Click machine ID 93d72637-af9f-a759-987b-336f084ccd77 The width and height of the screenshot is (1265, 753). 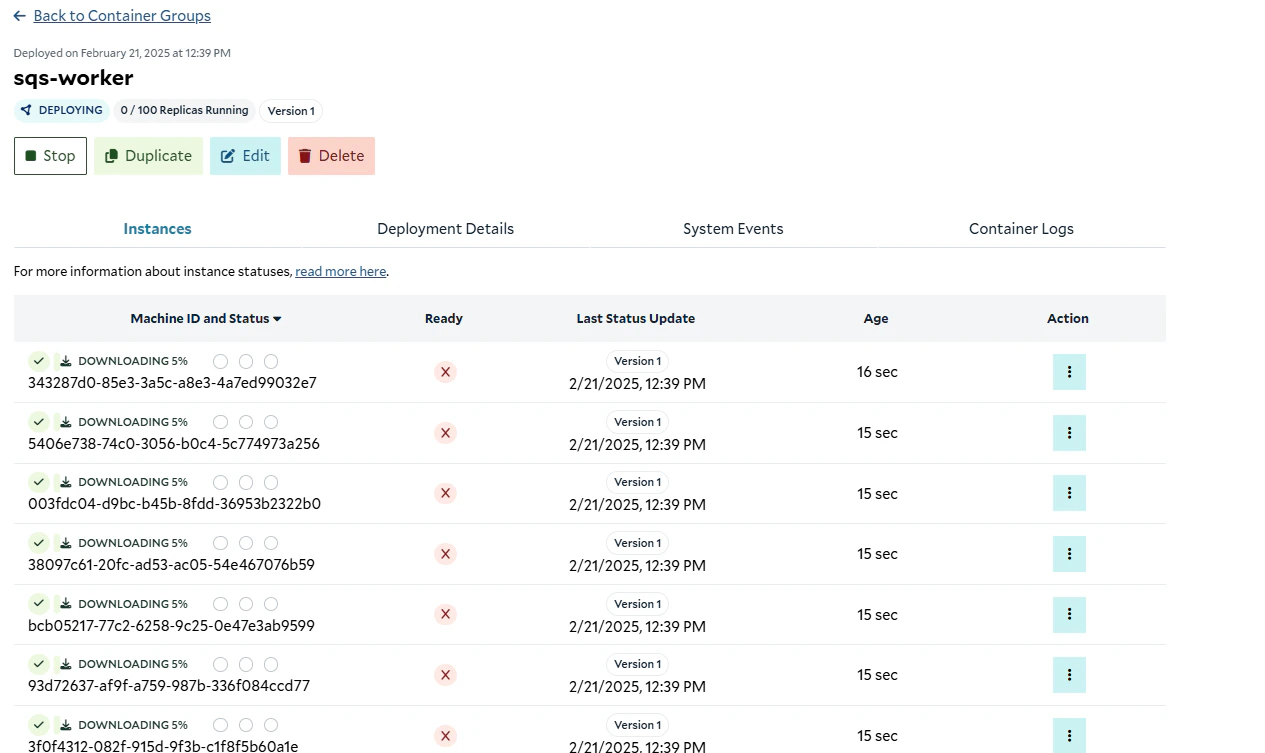169,685
